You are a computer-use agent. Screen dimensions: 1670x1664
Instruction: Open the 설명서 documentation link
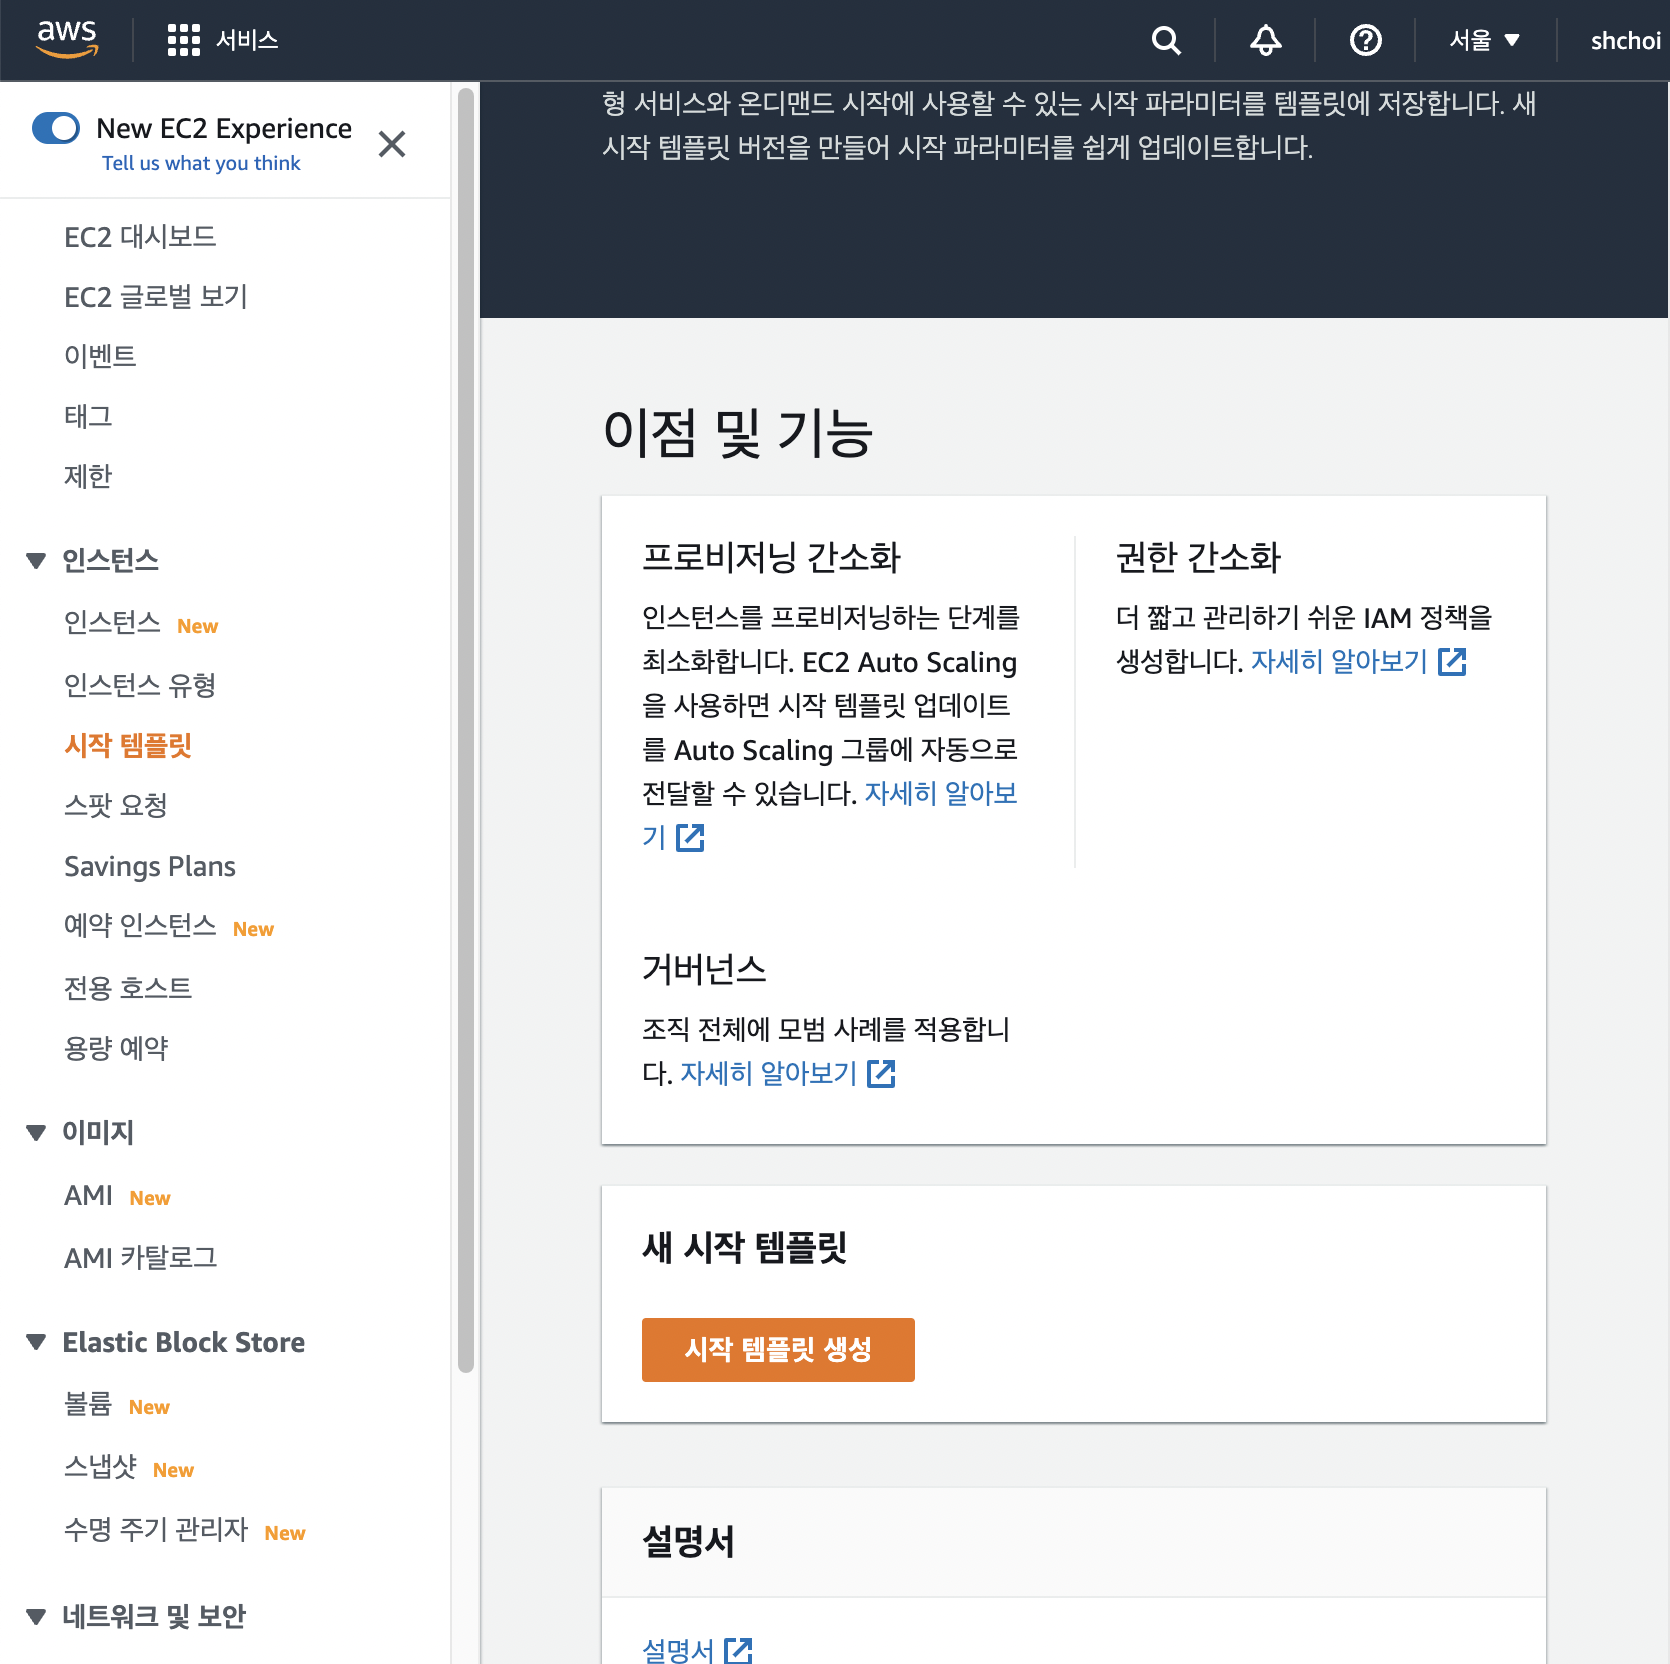click(678, 1649)
